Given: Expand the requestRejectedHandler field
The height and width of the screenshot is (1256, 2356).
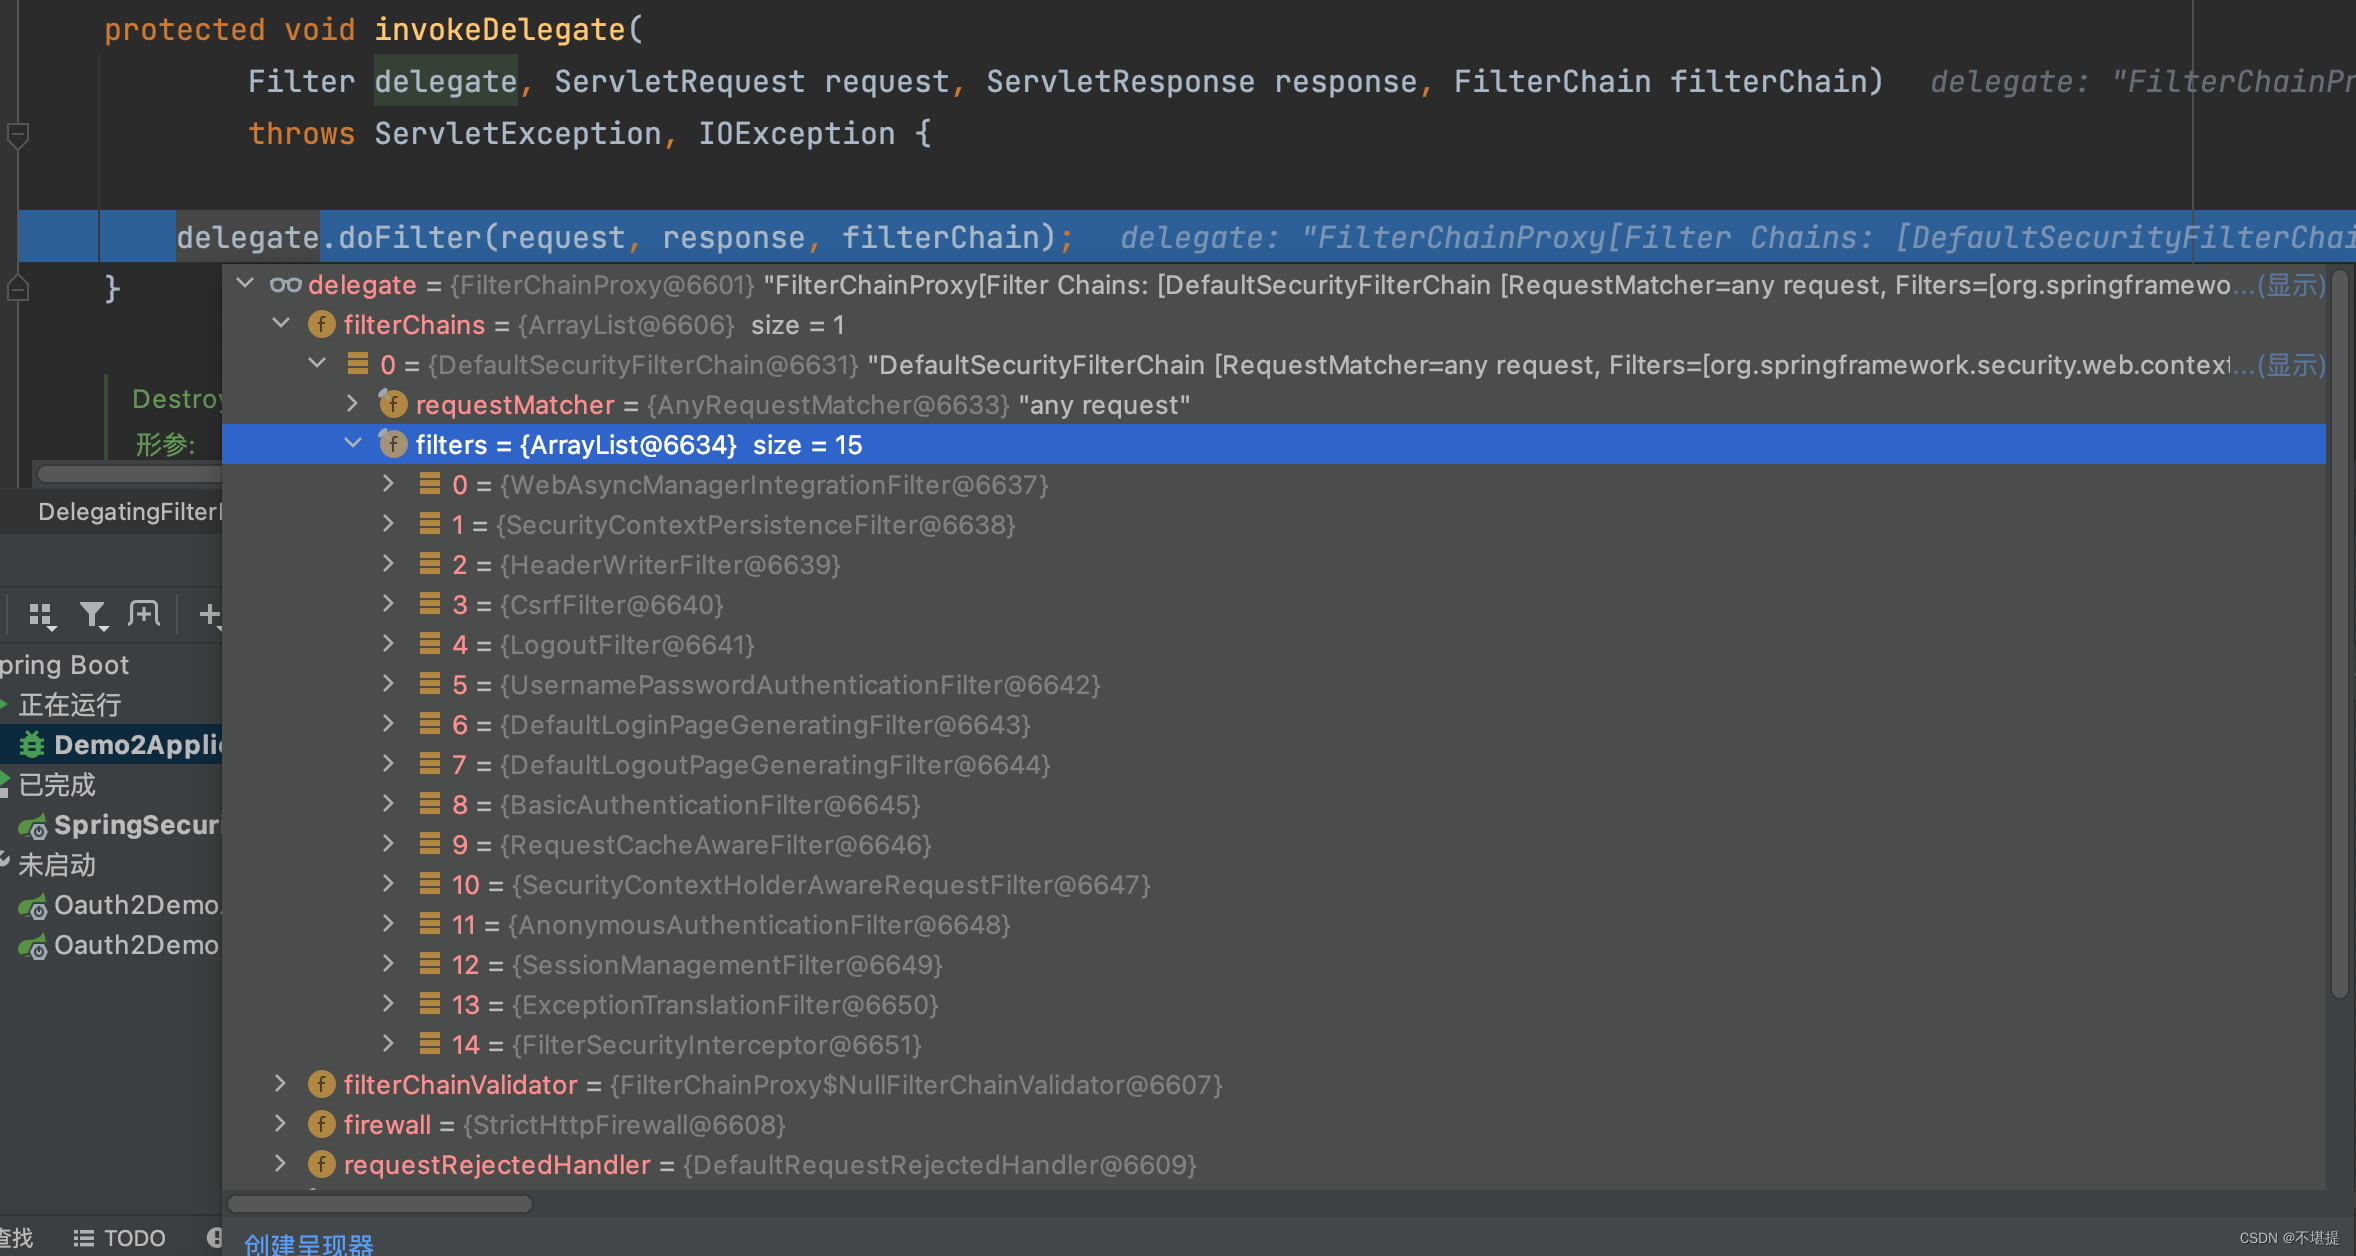Looking at the screenshot, I should [281, 1164].
